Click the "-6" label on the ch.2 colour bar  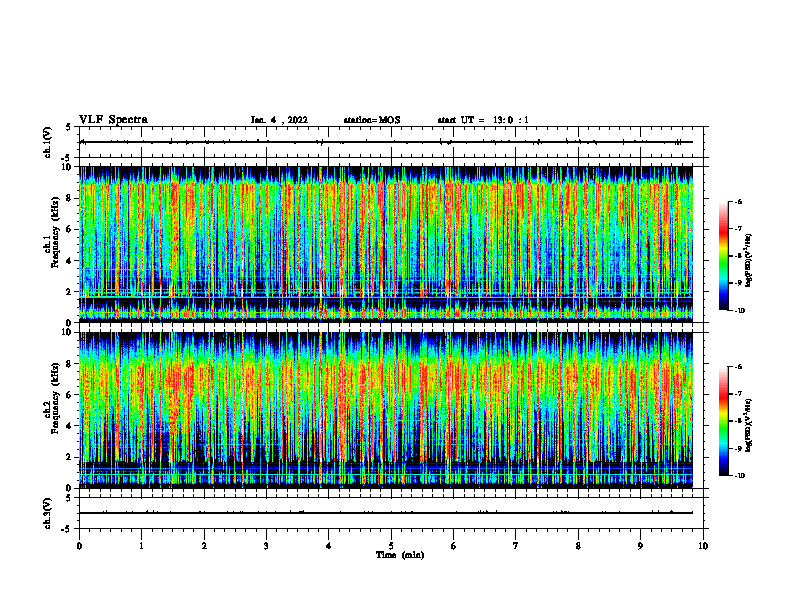pos(738,367)
